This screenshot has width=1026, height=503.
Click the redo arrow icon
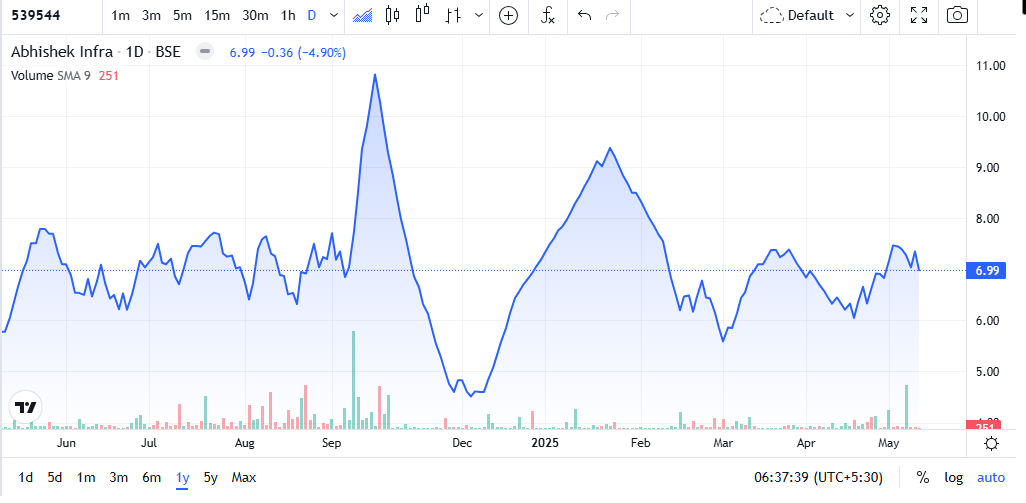612,16
